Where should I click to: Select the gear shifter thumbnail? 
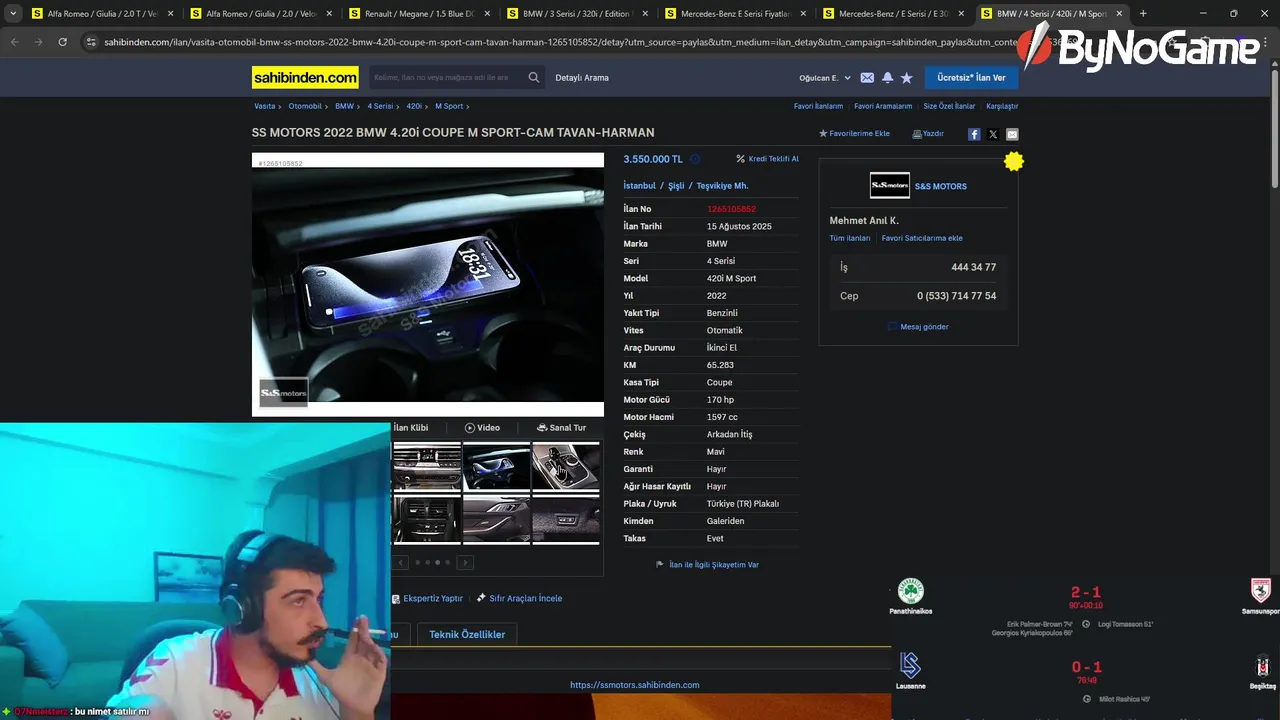(x=566, y=465)
